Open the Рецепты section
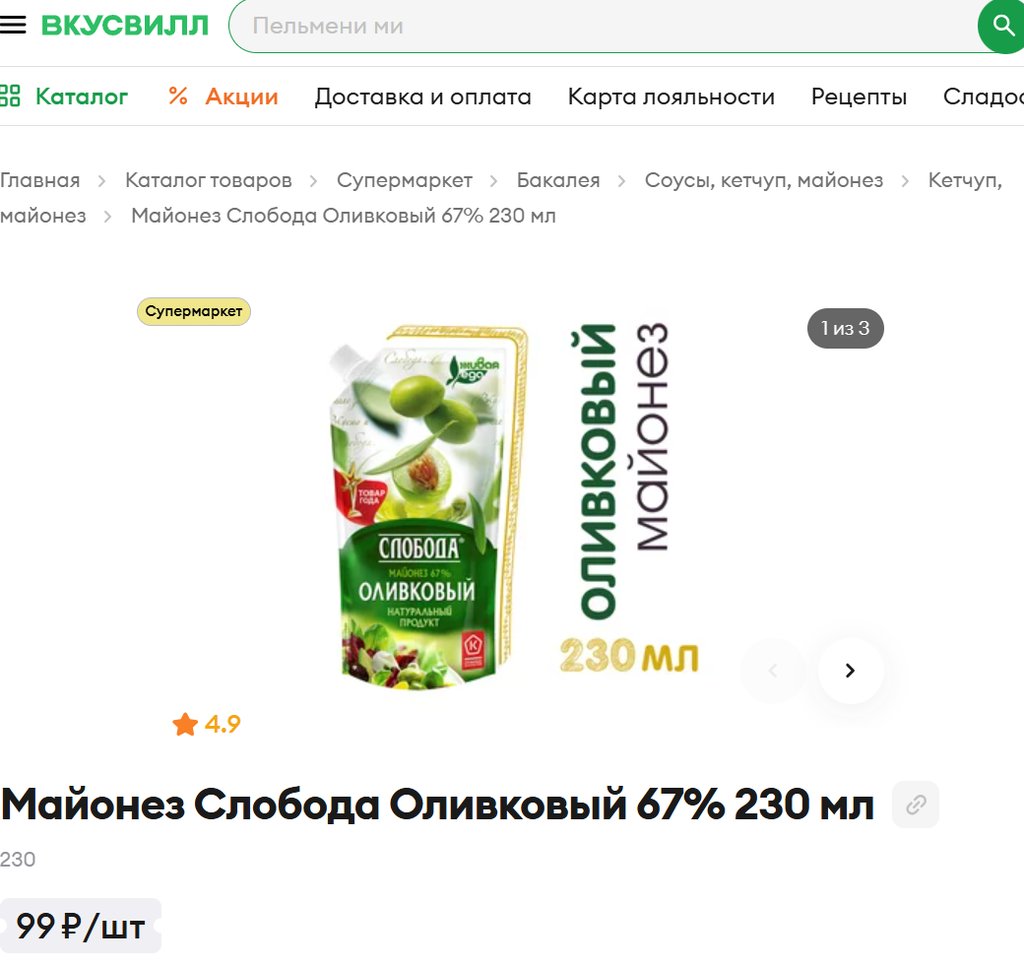 pos(859,97)
